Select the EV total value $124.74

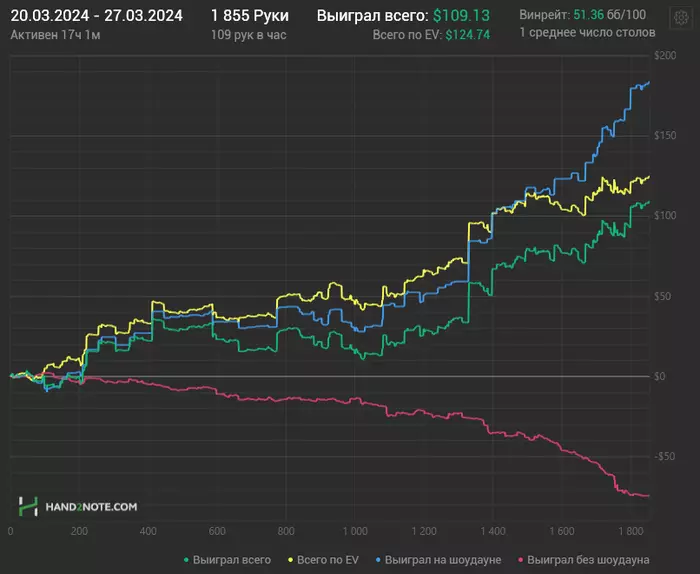[467, 35]
